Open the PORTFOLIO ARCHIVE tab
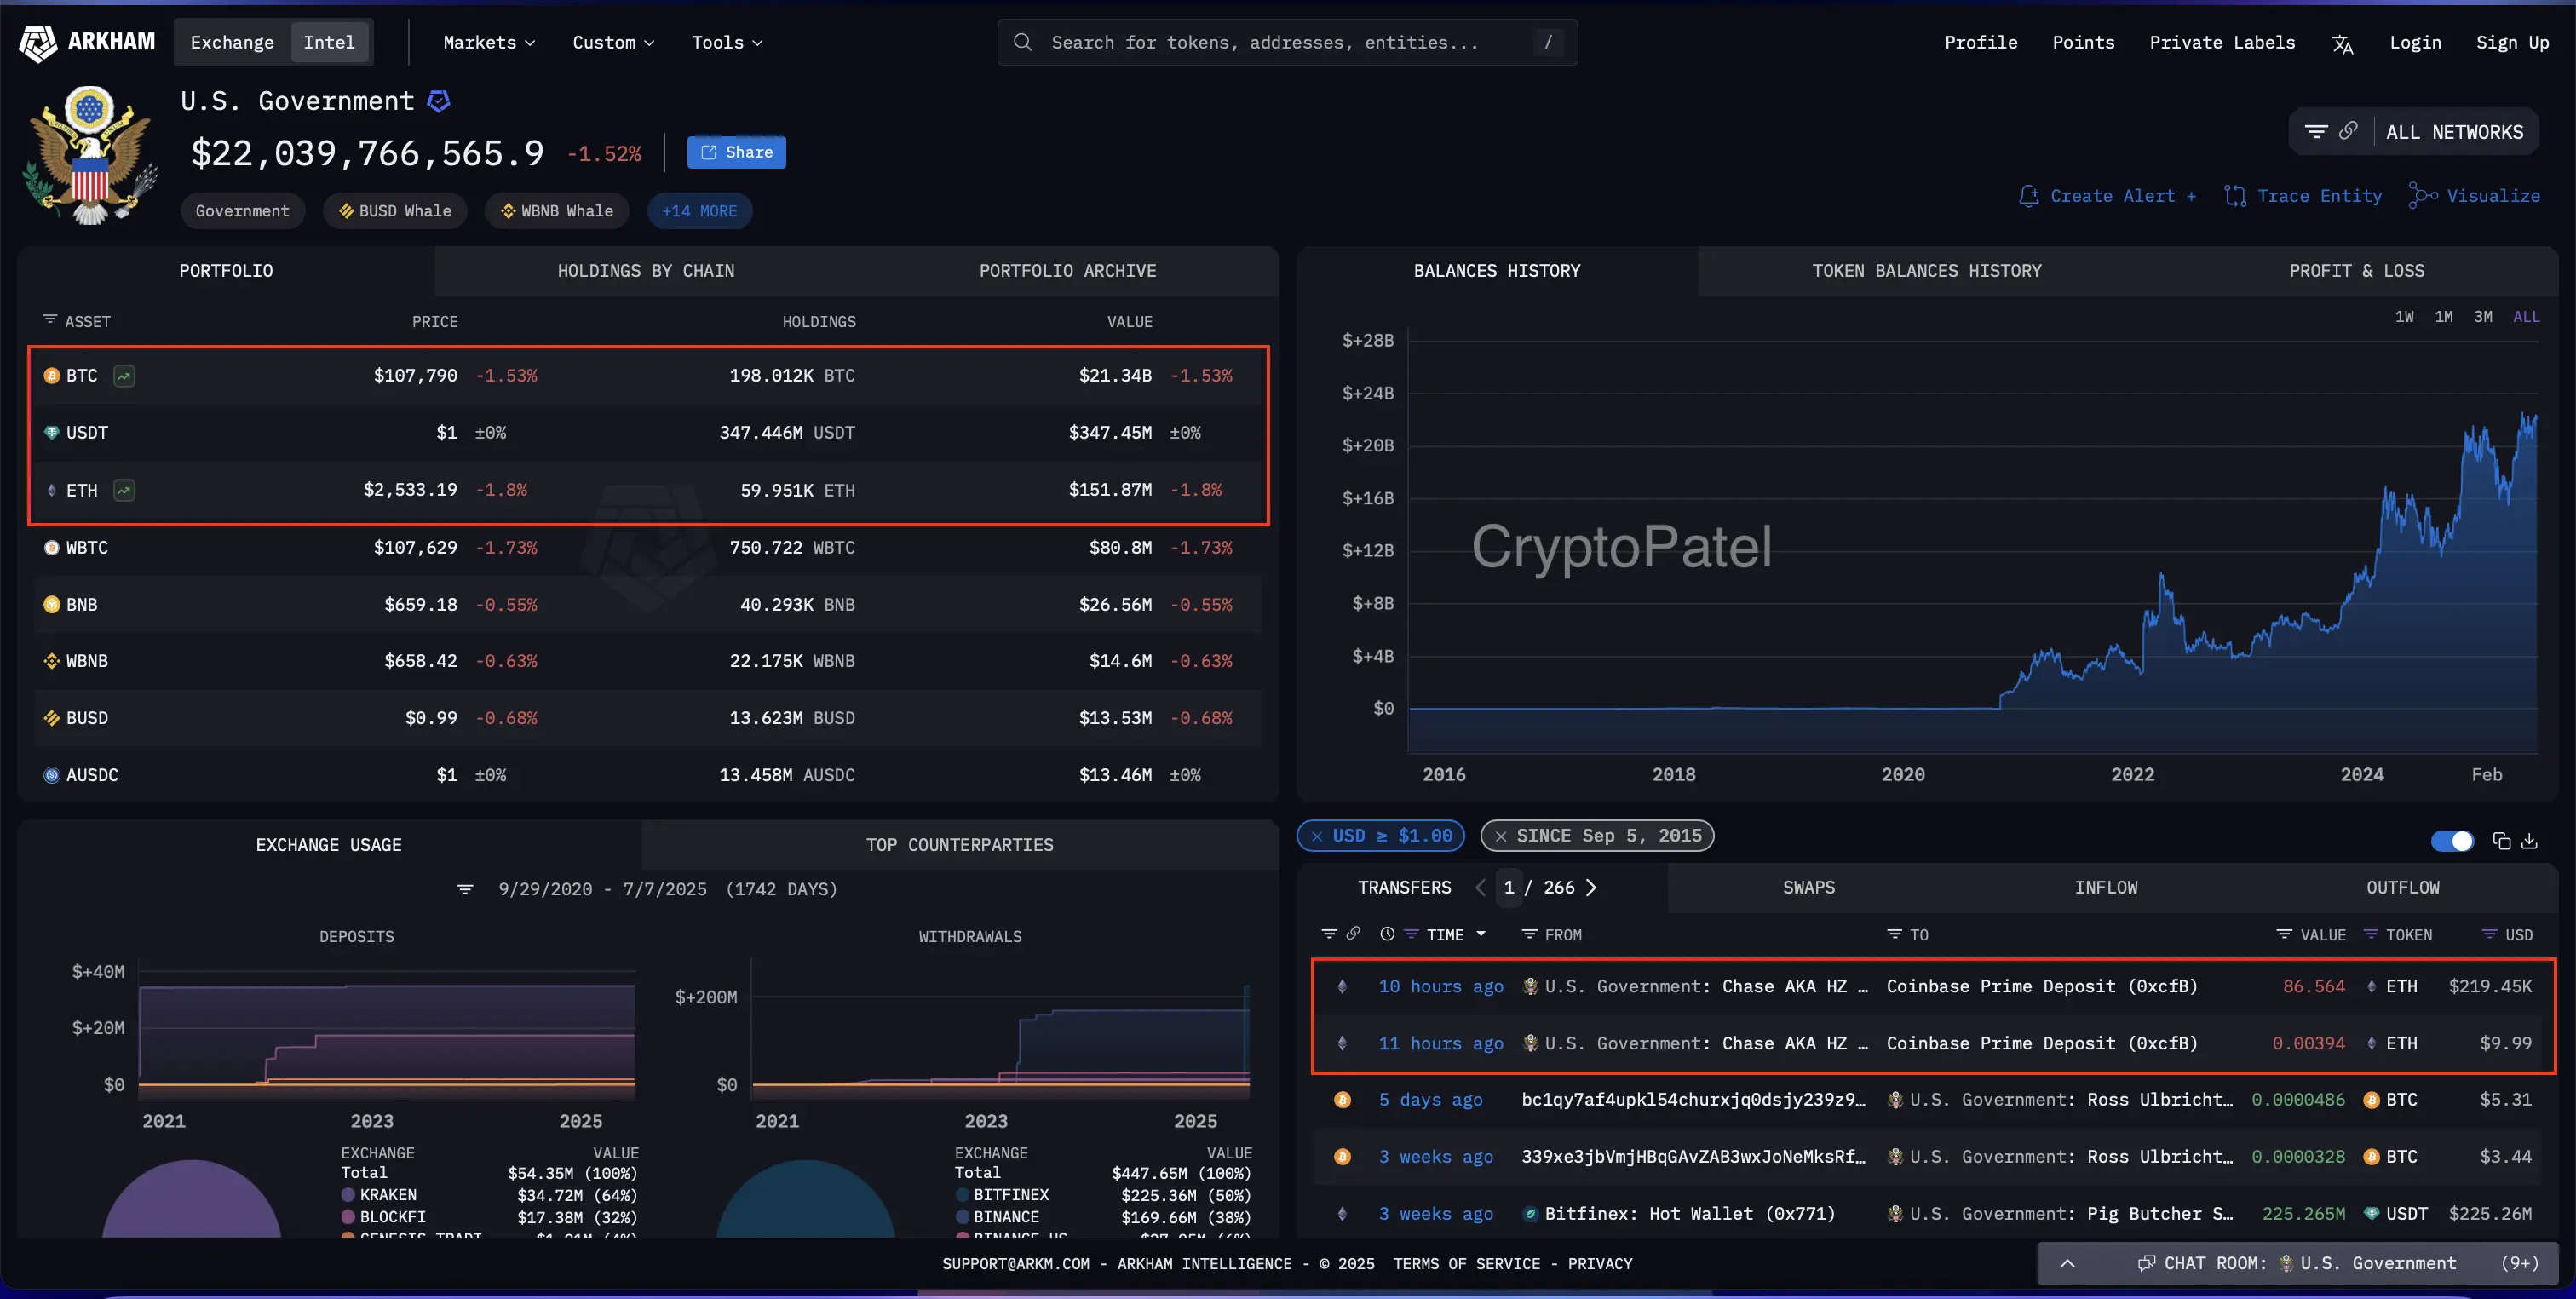The image size is (2576, 1299). click(x=1067, y=271)
